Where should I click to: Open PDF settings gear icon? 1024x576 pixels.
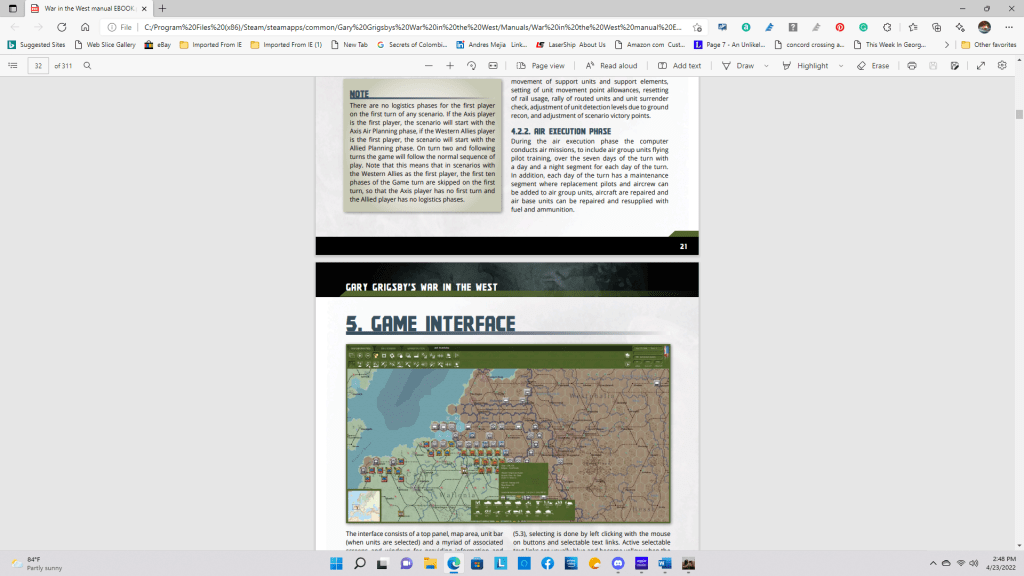(1002, 65)
